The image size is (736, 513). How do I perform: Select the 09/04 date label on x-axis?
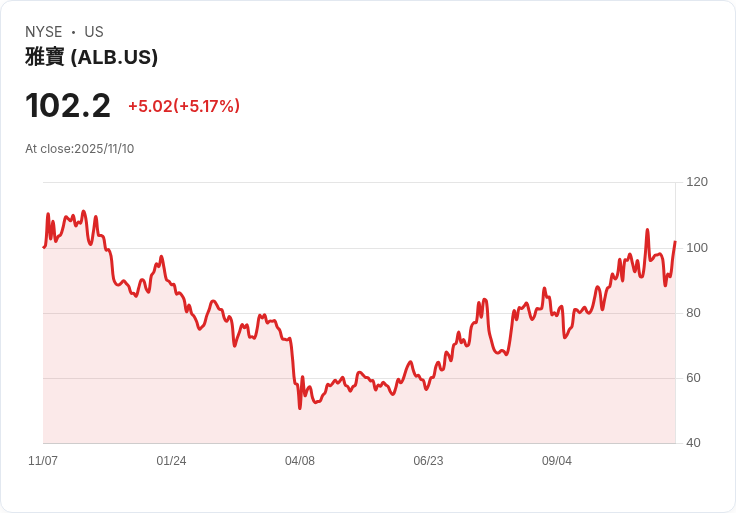(557, 461)
